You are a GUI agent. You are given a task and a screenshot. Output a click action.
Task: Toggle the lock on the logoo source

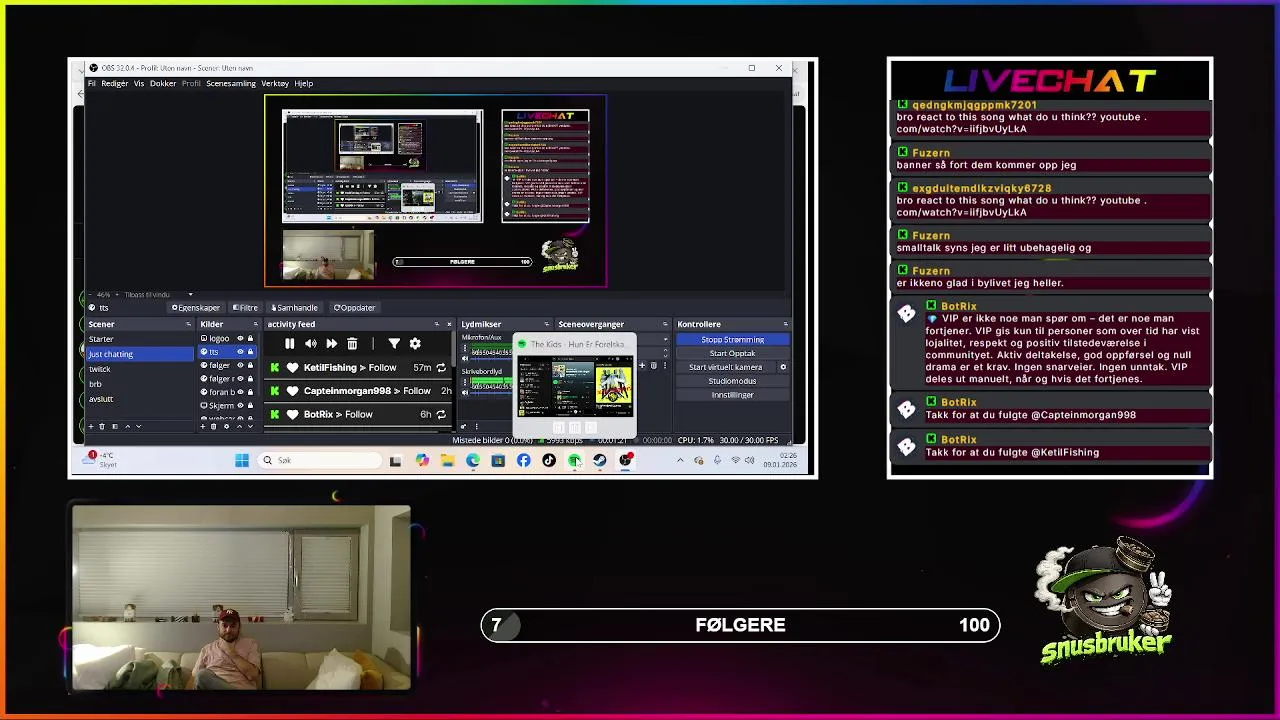coord(250,338)
